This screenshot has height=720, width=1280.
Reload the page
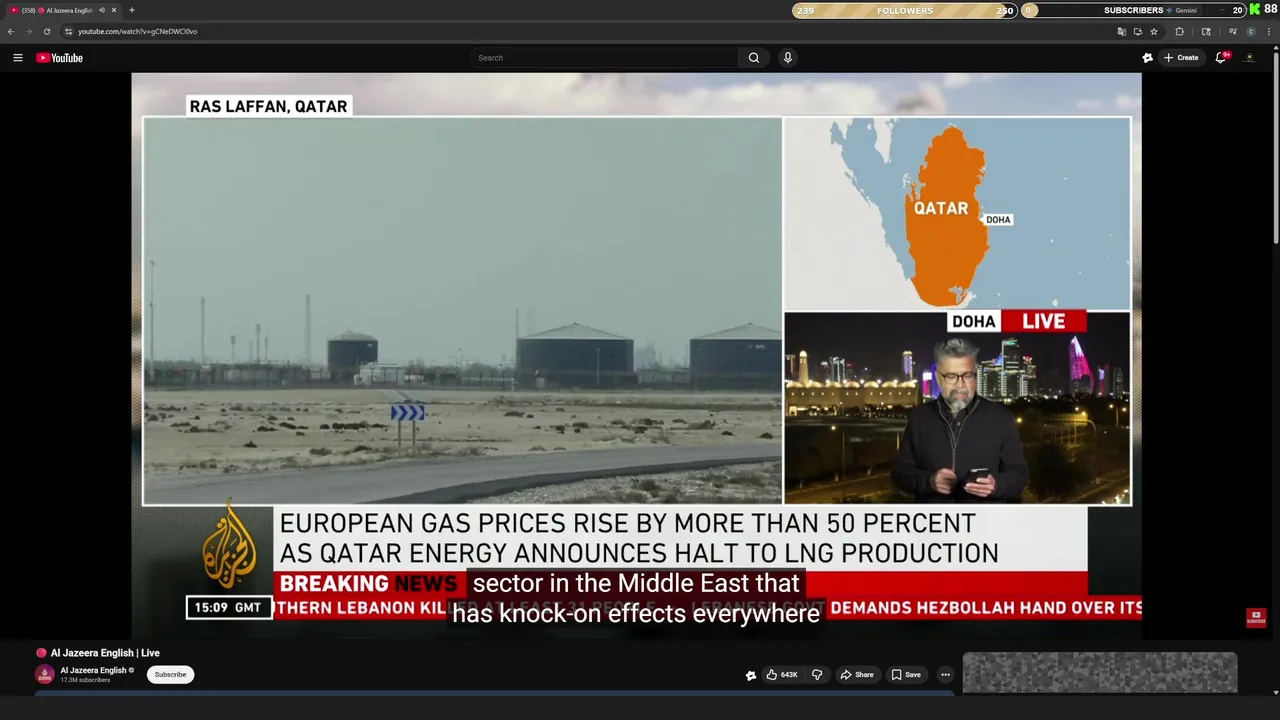pos(46,31)
